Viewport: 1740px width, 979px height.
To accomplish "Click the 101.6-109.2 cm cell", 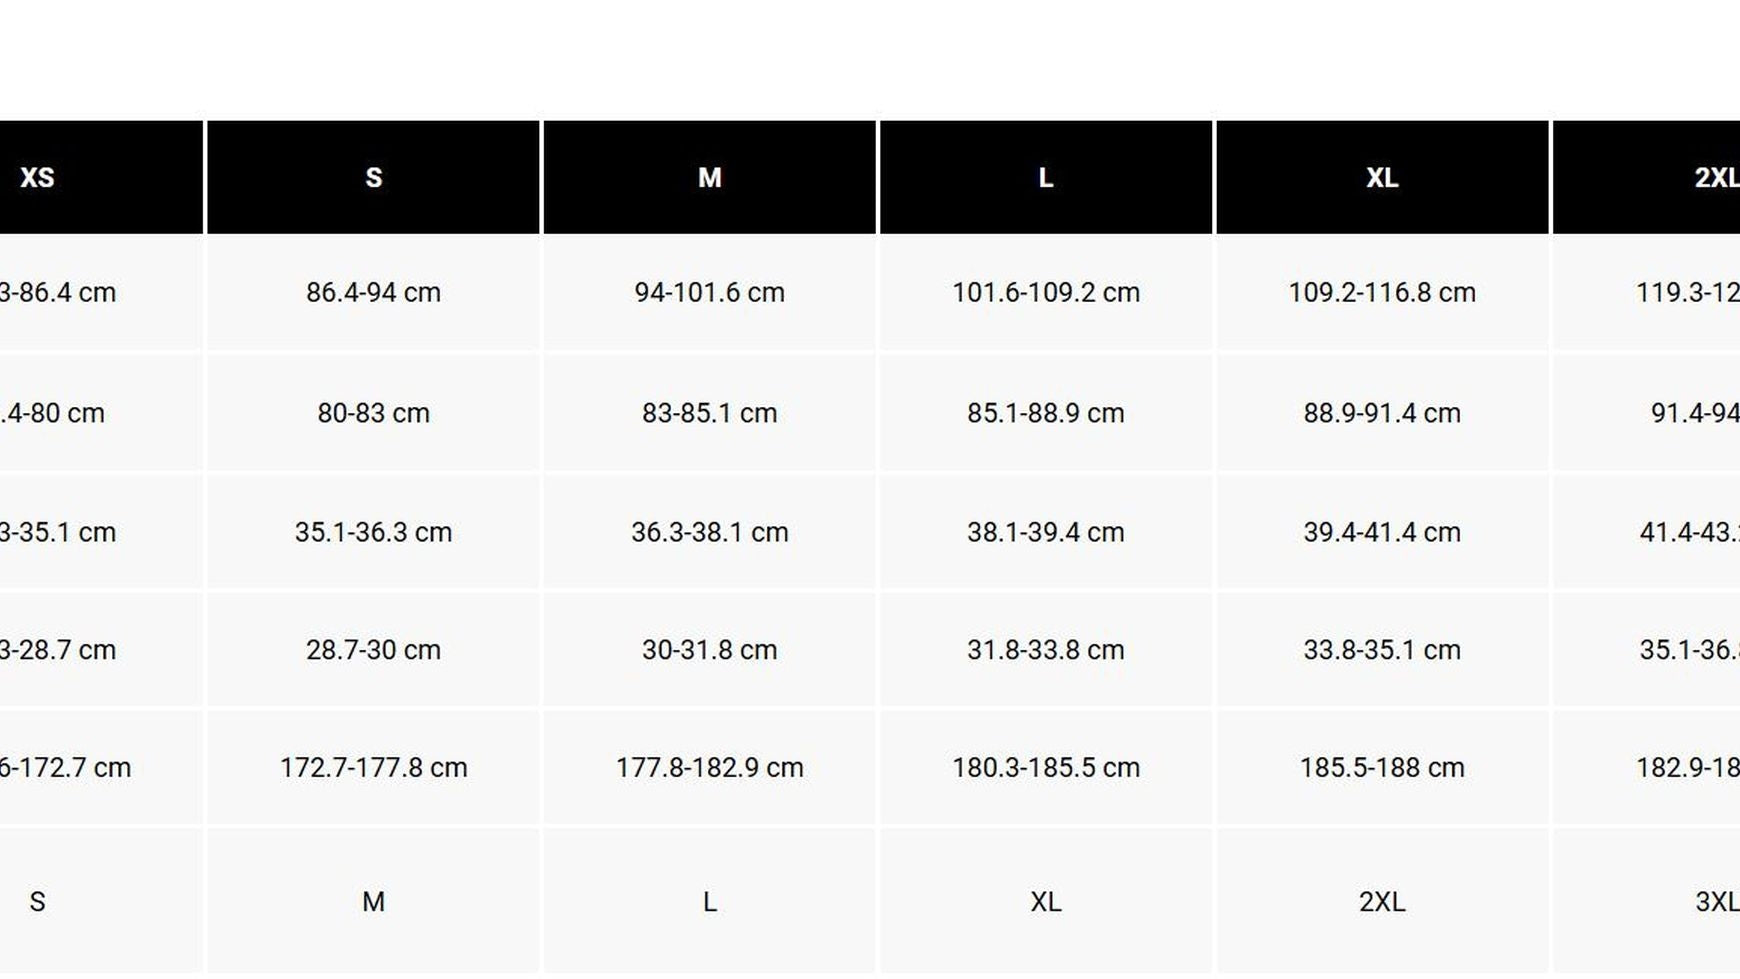I will (1045, 293).
